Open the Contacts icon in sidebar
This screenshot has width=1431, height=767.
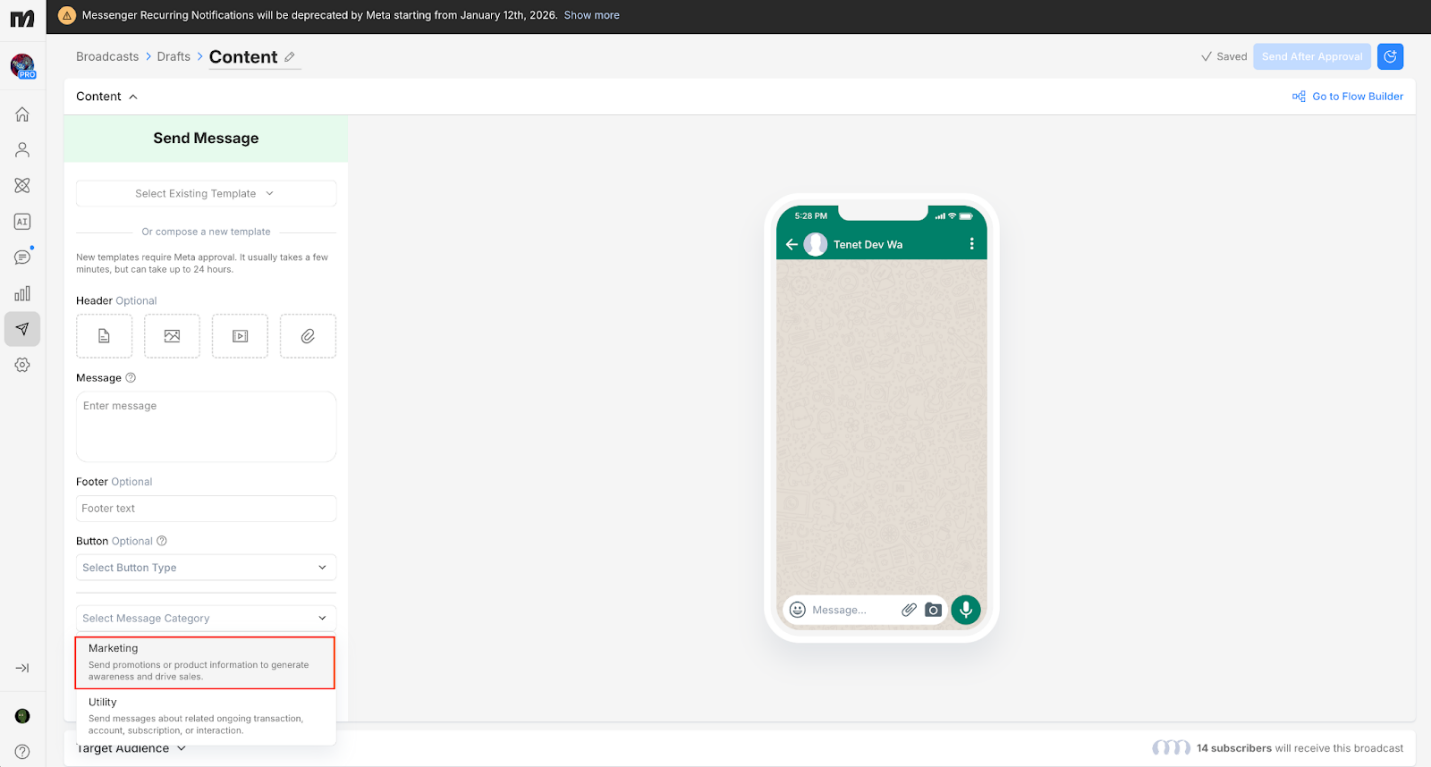point(22,150)
